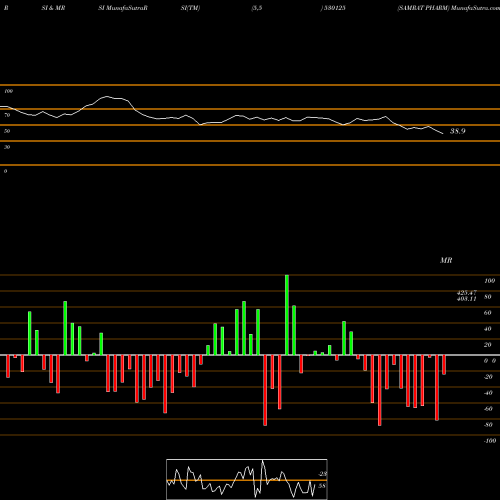Viewport: 500px width, 500px height.
Task: Click the 'SI(TM)' header label
Action: 190,8
